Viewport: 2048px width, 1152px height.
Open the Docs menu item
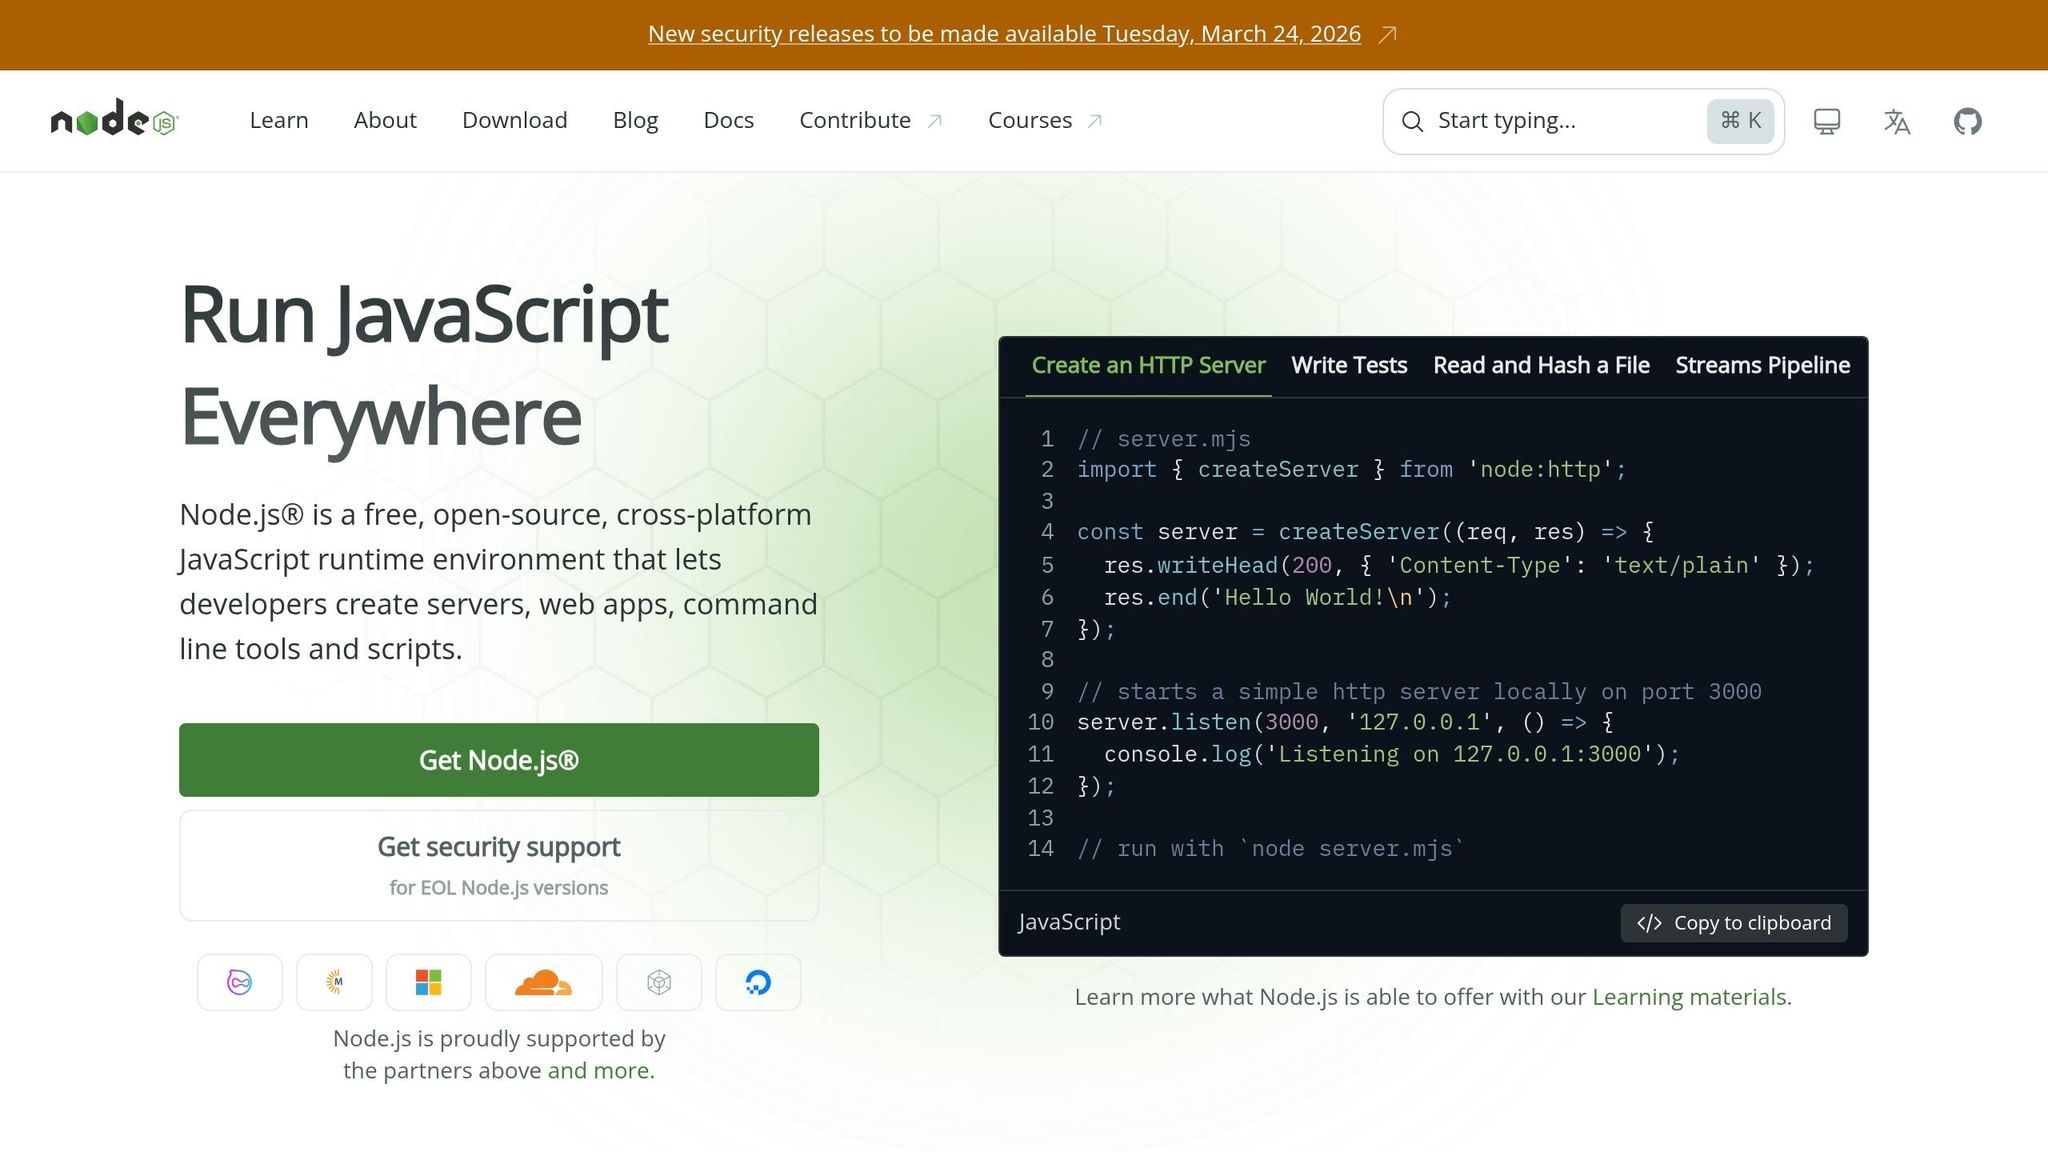[728, 120]
